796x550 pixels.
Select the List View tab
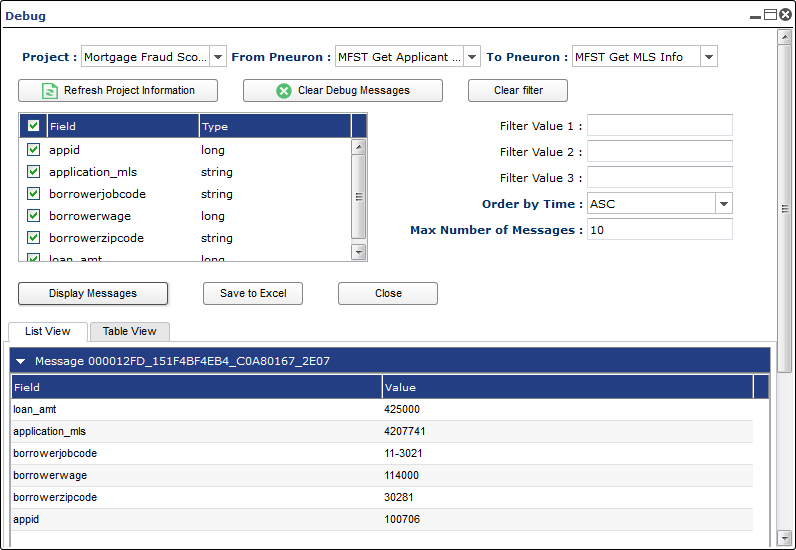click(x=48, y=331)
